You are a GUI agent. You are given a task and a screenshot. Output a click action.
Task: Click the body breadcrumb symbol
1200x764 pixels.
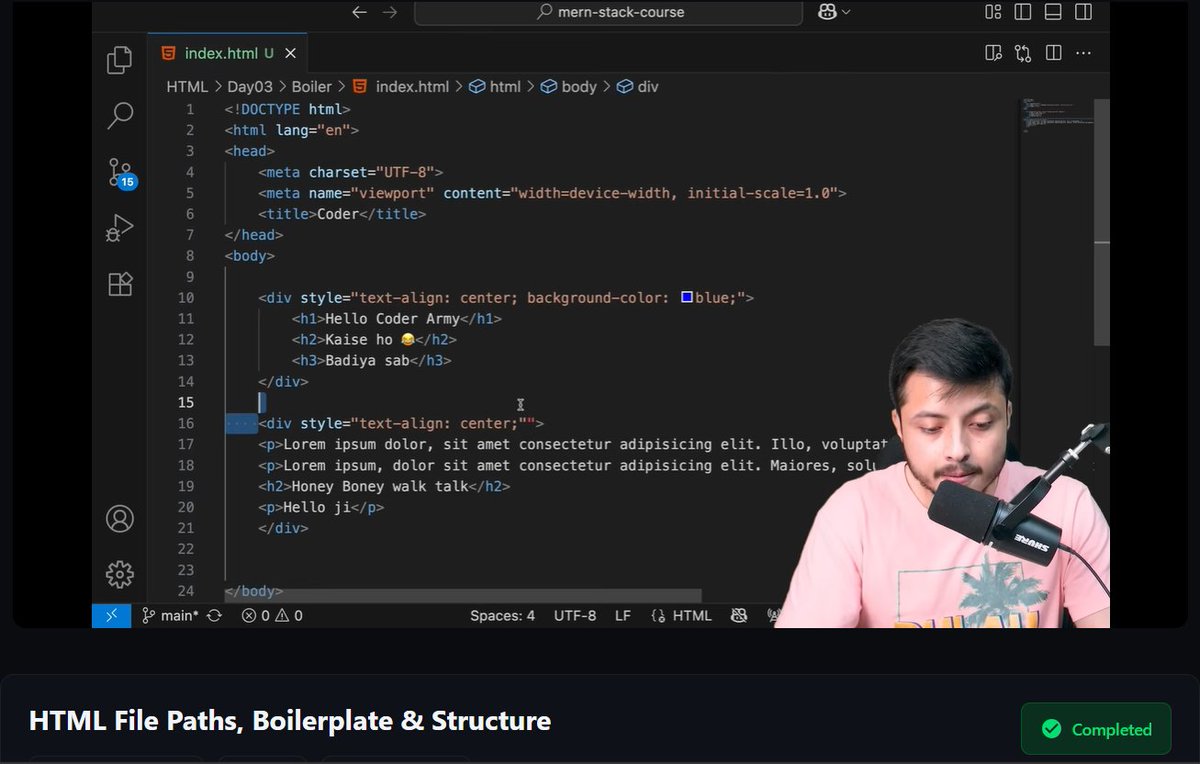pos(569,87)
